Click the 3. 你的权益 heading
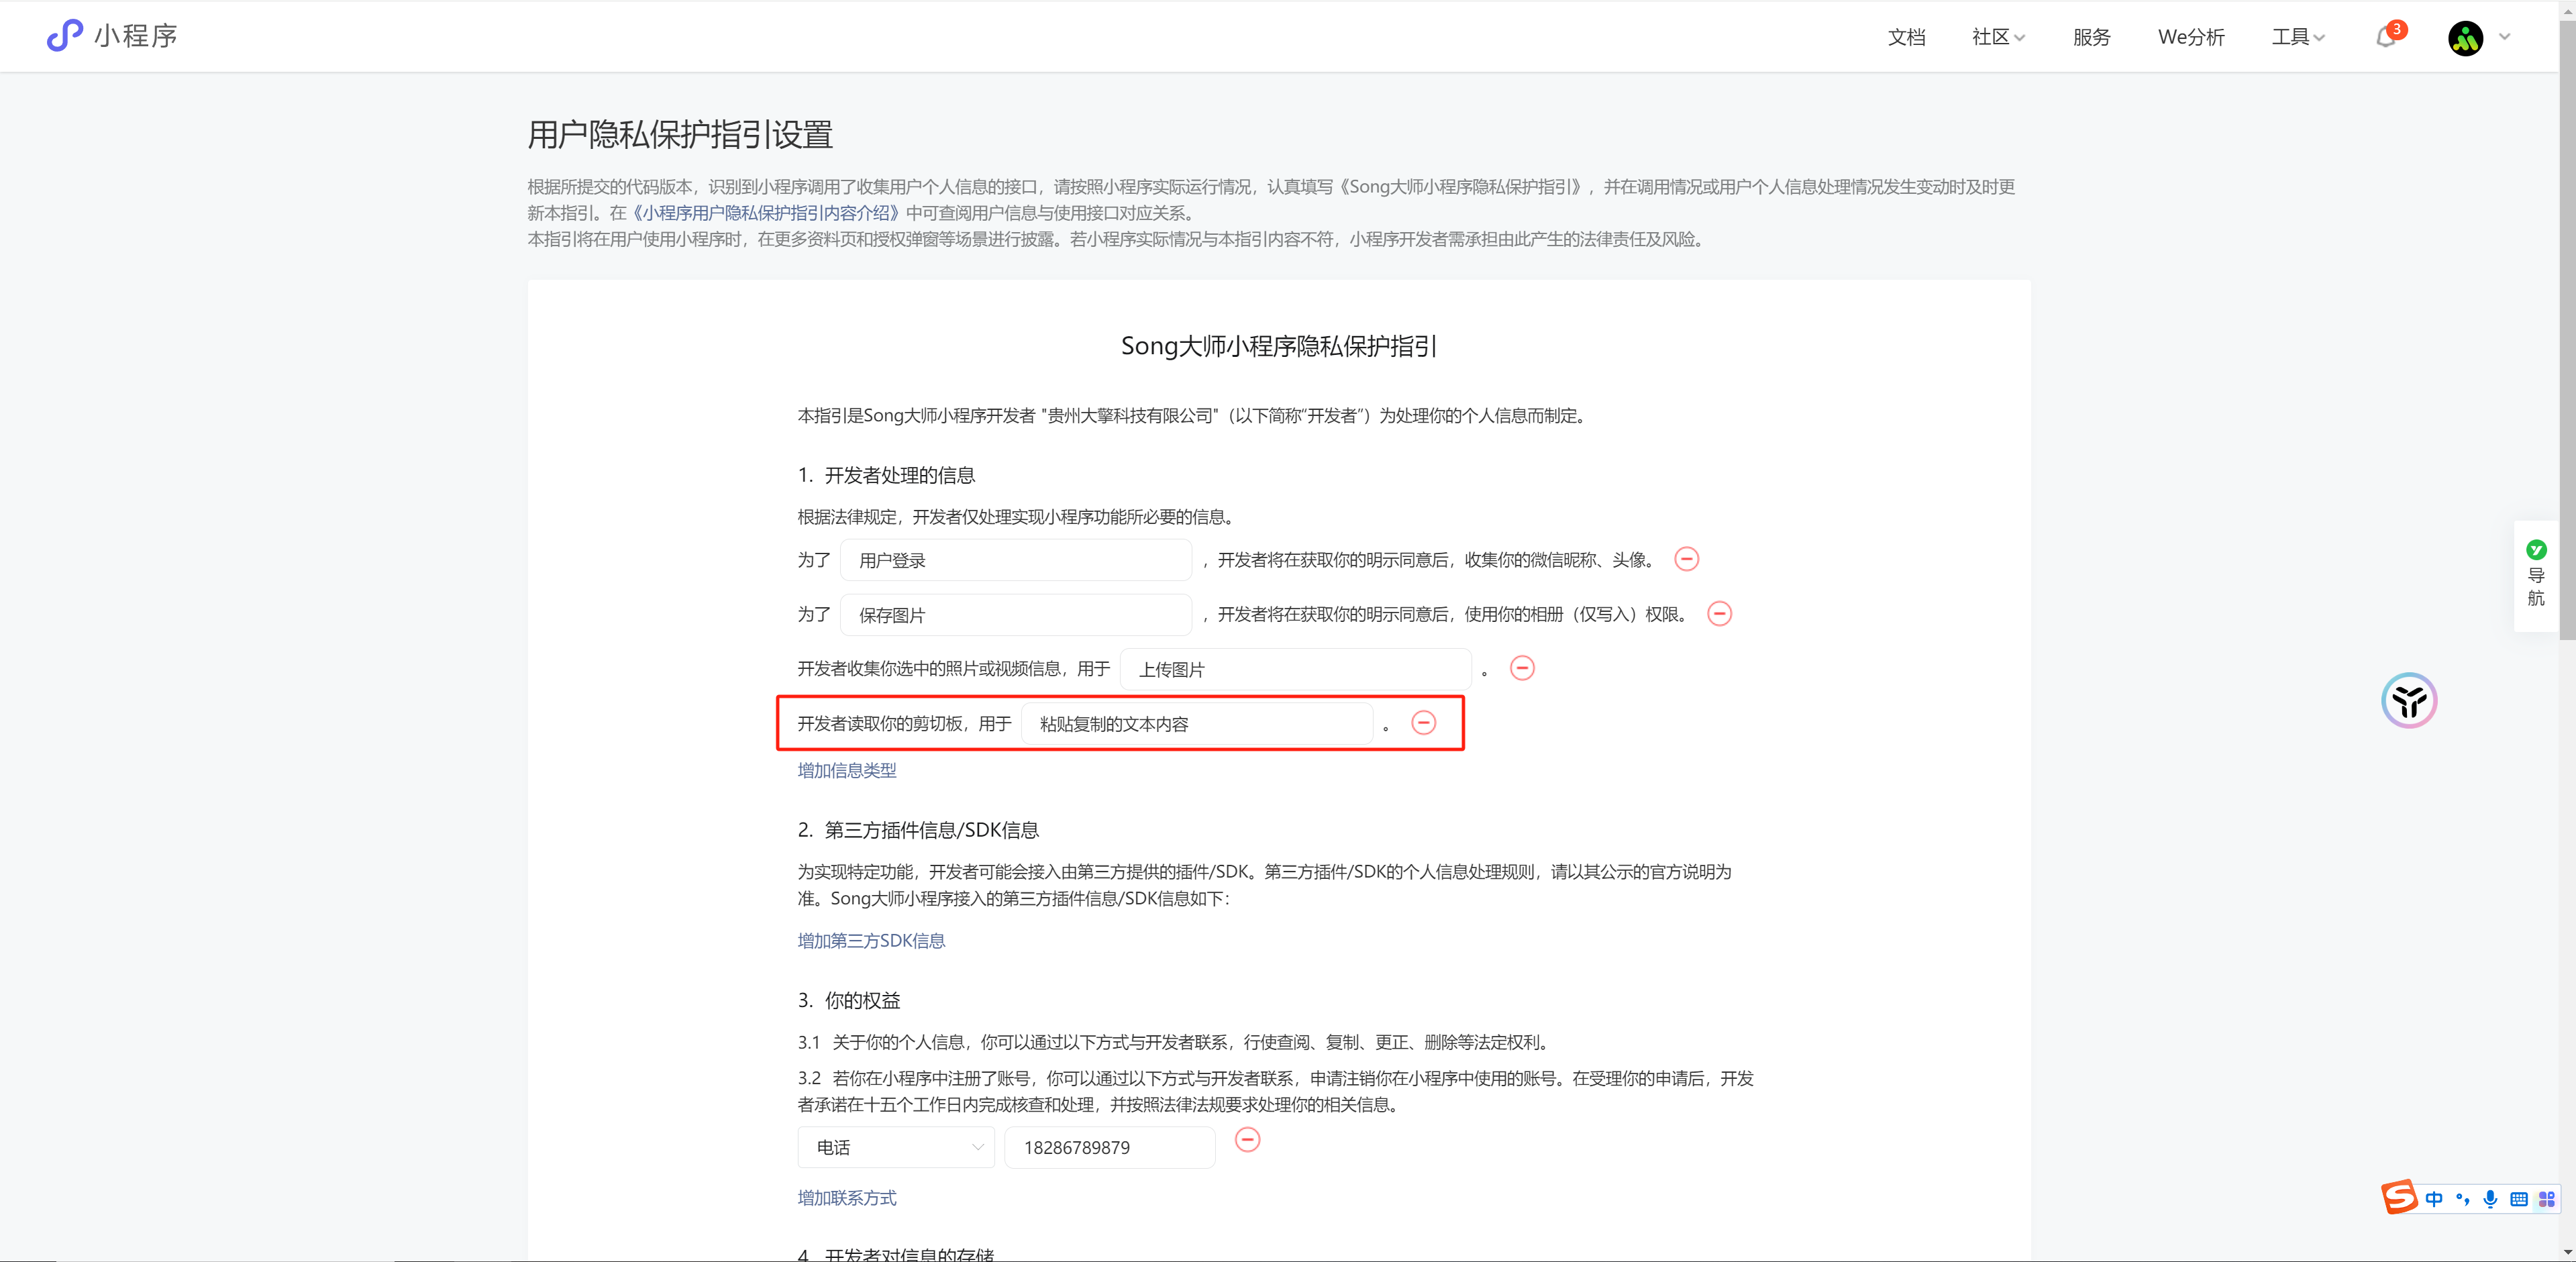 849,1000
